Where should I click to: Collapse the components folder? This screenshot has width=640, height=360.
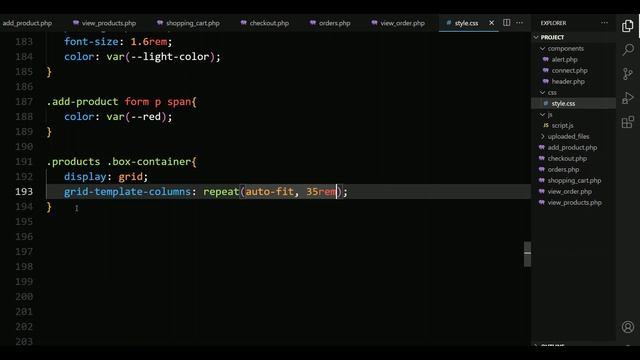point(565,48)
